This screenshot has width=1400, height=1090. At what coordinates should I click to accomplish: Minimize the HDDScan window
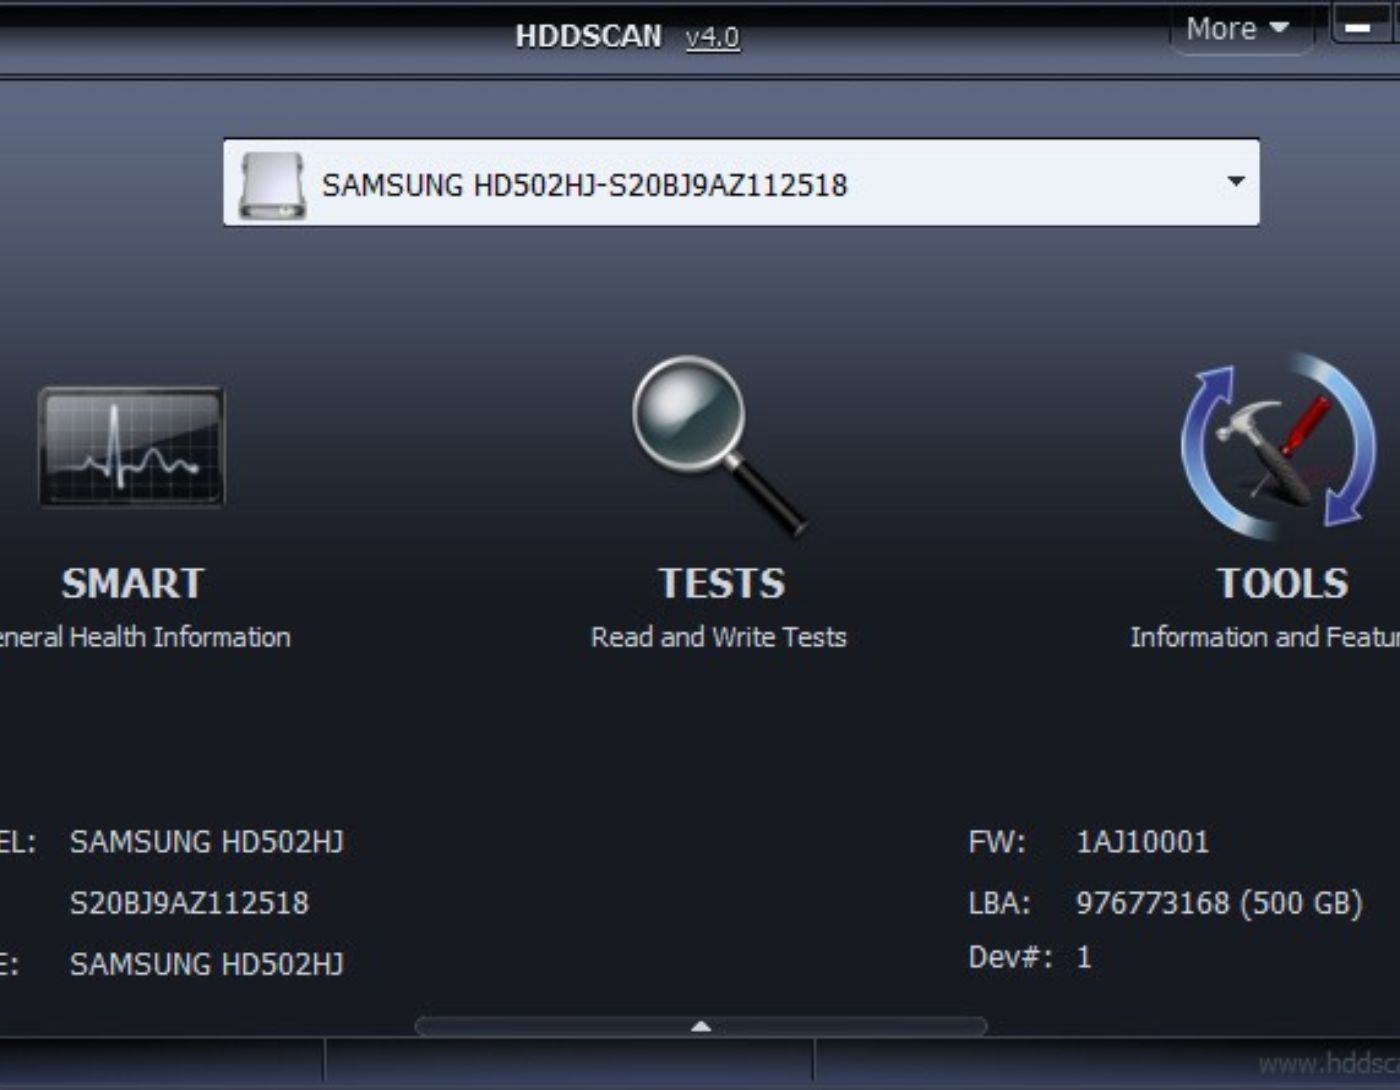1358,28
